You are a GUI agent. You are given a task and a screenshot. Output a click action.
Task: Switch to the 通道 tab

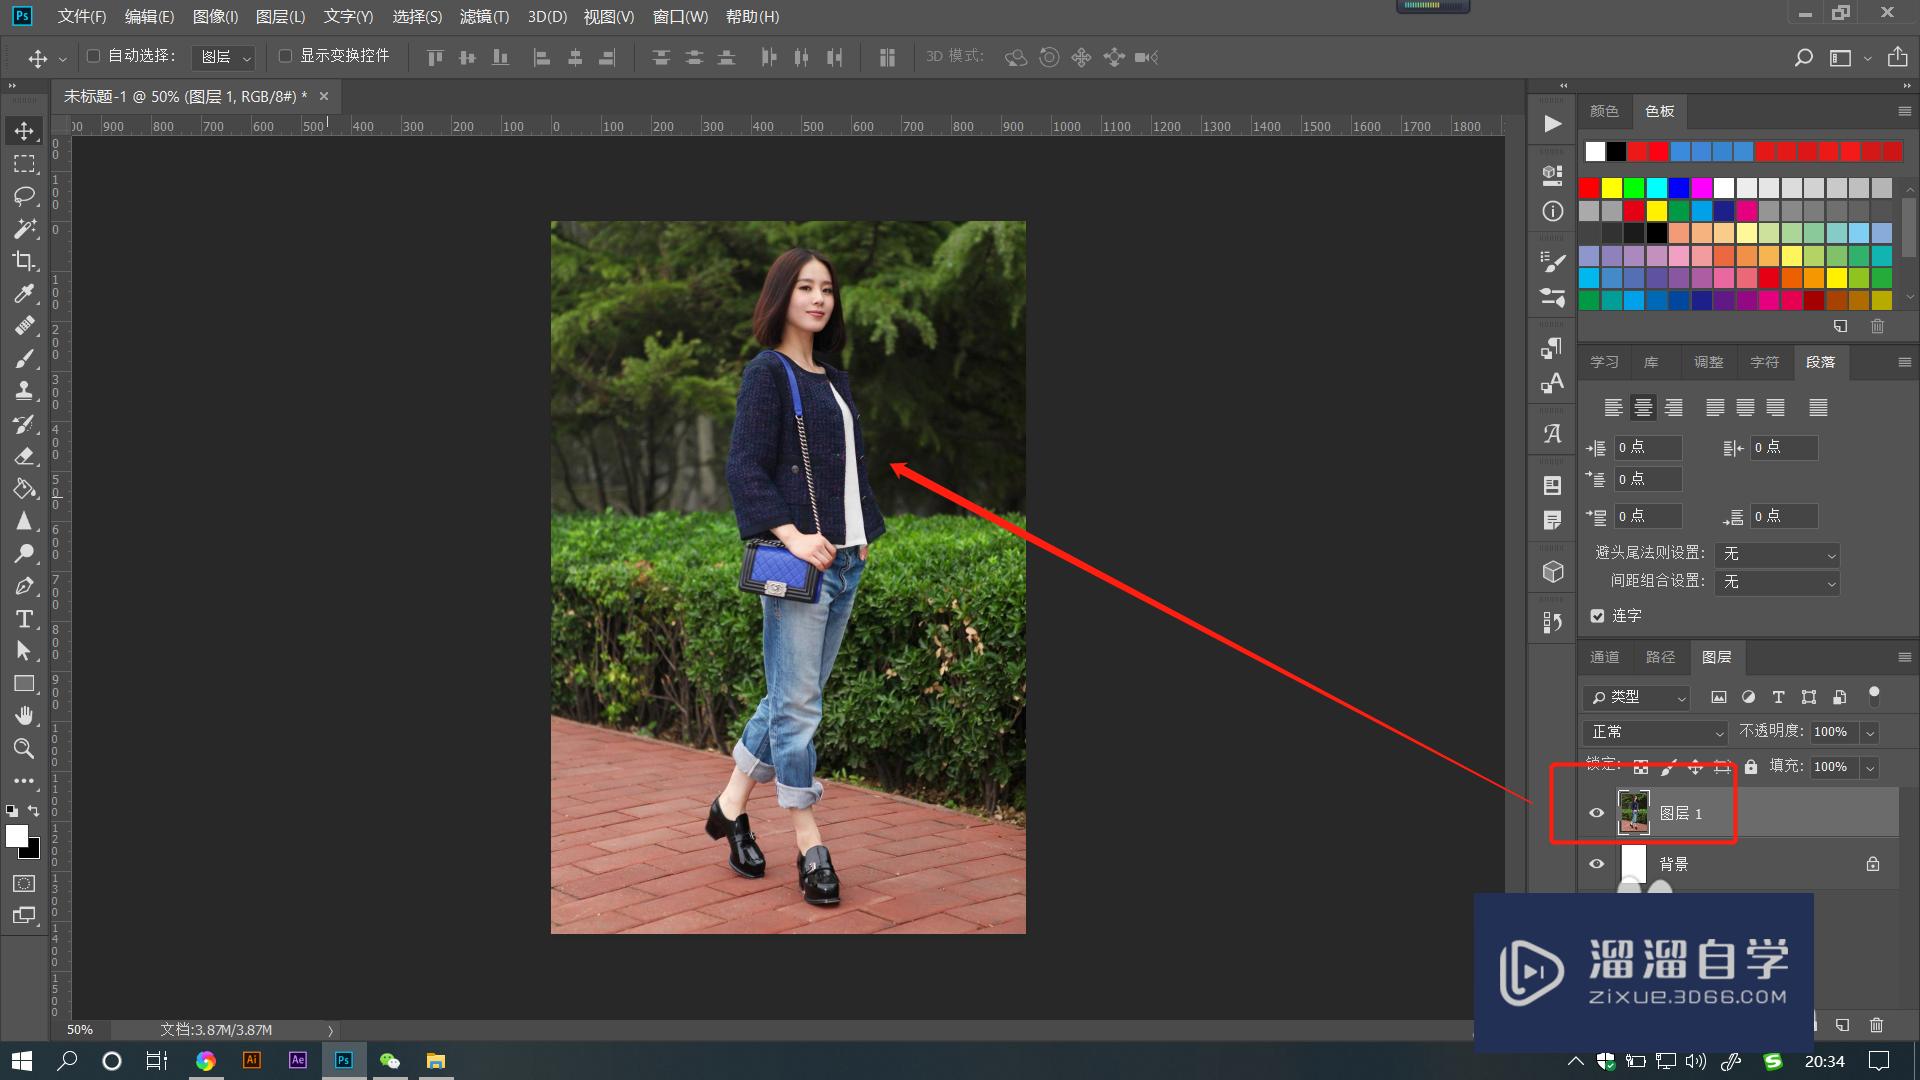(1604, 657)
